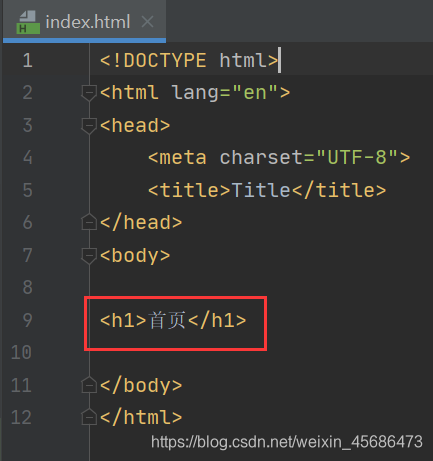The image size is (433, 461).
Task: Collapse the body tag fold on line 7
Action: point(89,256)
